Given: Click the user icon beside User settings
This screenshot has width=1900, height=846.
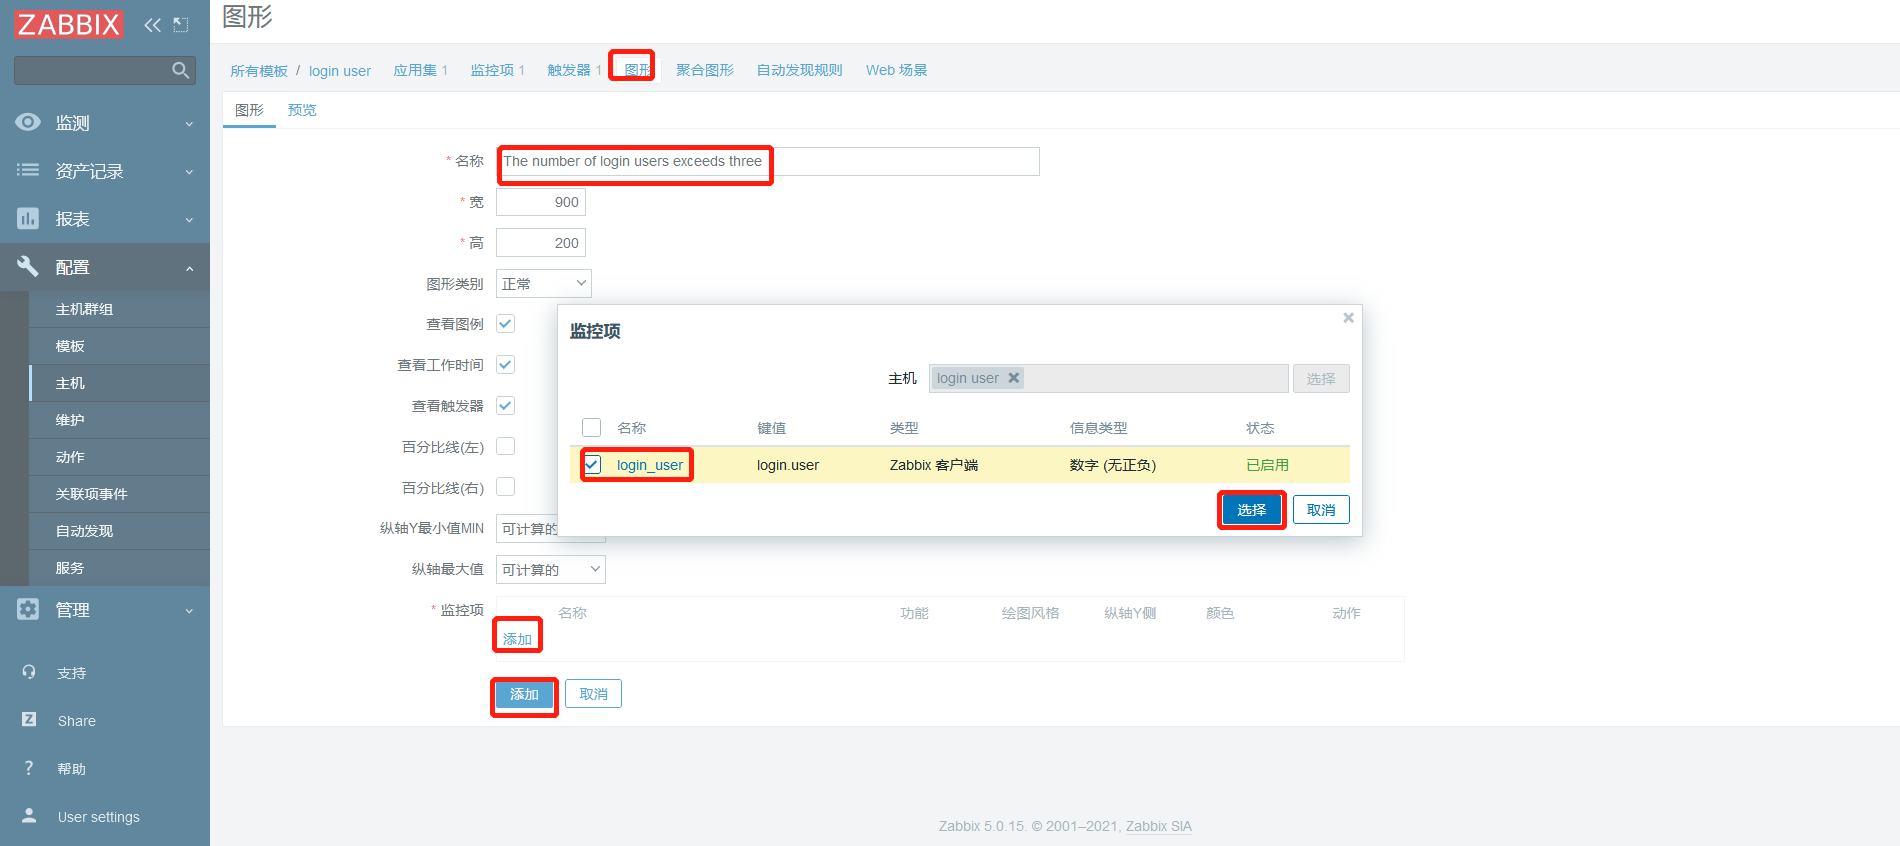Looking at the screenshot, I should 29,816.
